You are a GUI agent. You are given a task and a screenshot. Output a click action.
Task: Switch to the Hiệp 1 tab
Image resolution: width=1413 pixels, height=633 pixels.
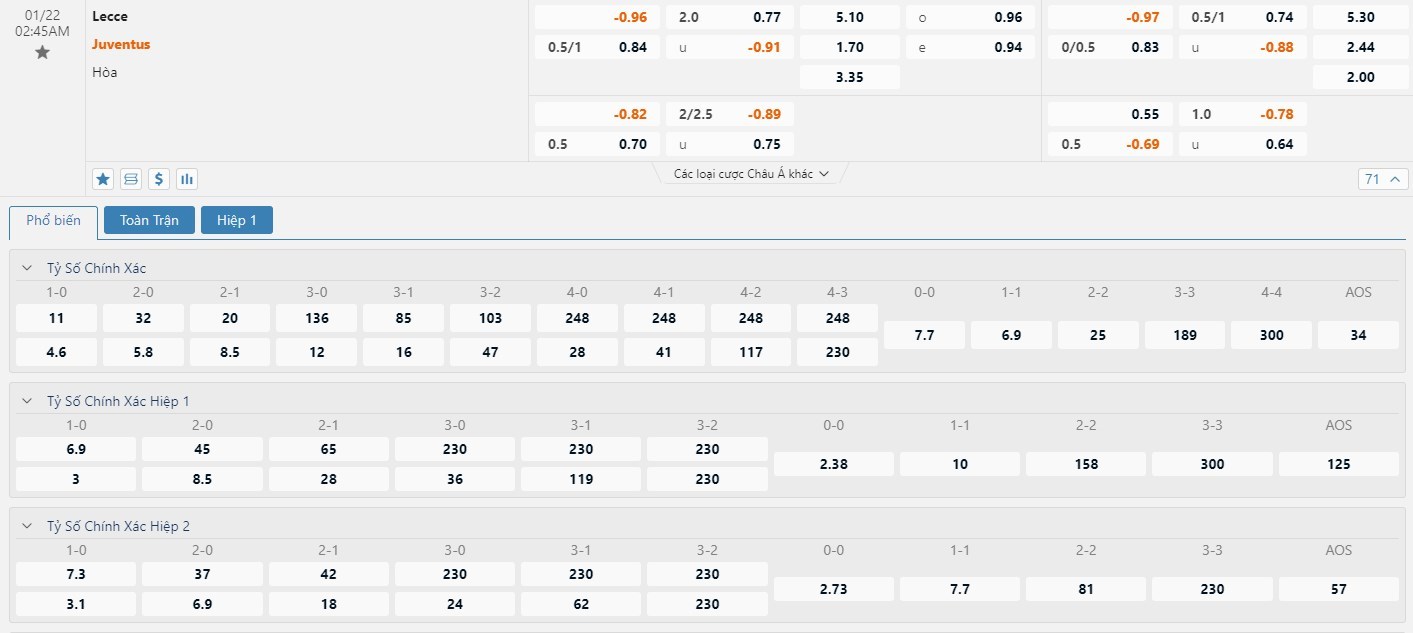pos(237,220)
